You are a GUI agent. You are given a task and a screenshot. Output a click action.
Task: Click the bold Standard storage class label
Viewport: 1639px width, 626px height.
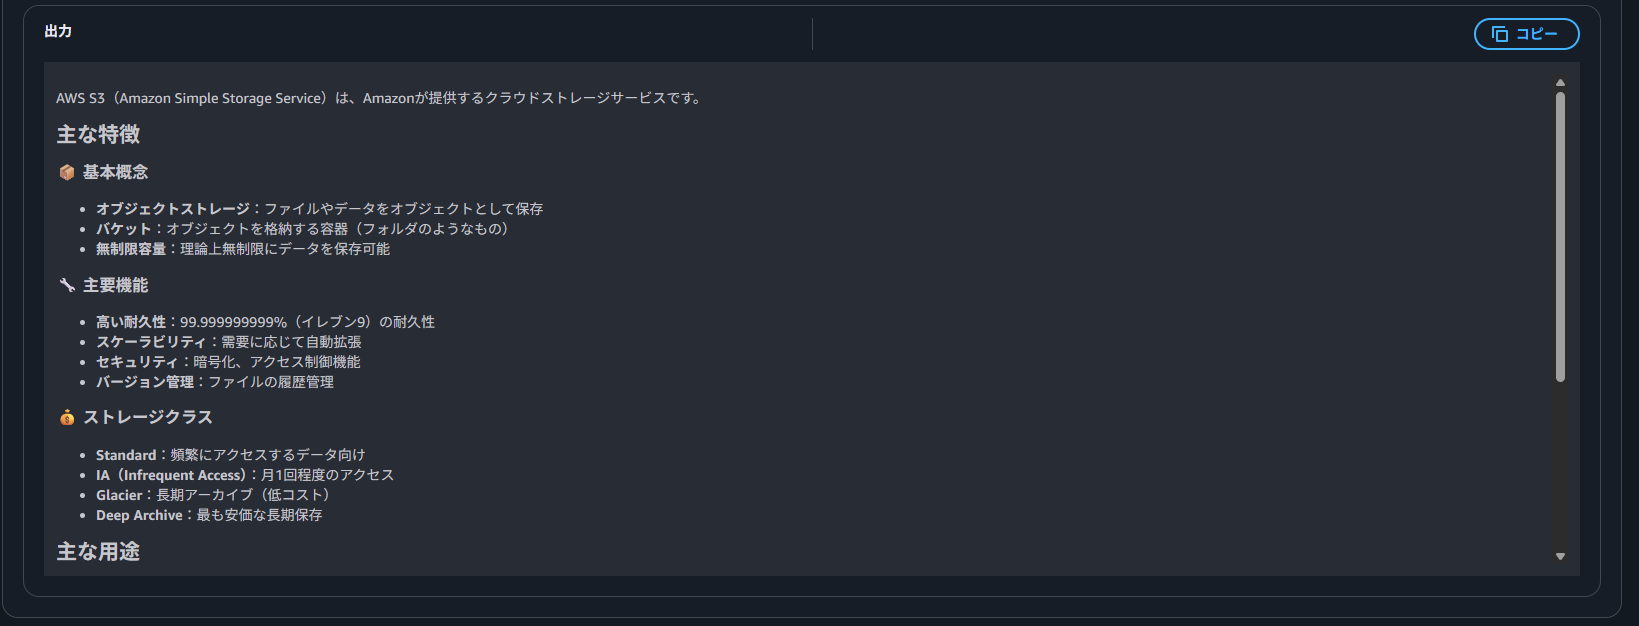coord(126,454)
